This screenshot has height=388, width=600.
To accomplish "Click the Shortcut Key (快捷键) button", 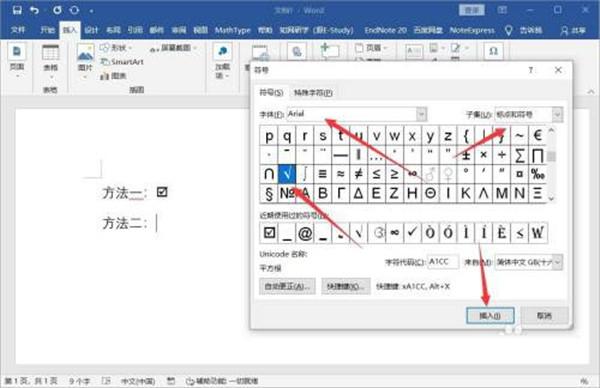I will tap(346, 286).
